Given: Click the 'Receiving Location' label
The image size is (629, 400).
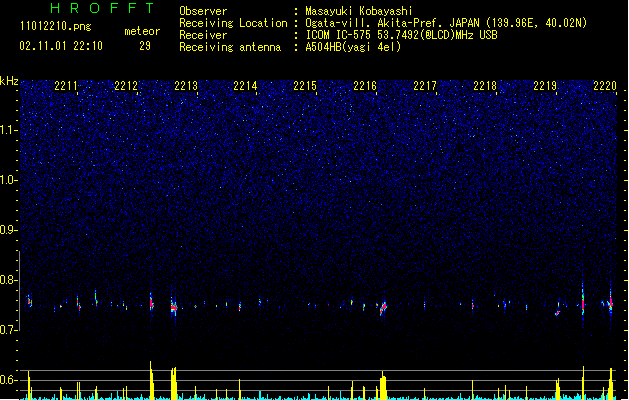Looking at the screenshot, I should [x=233, y=23].
